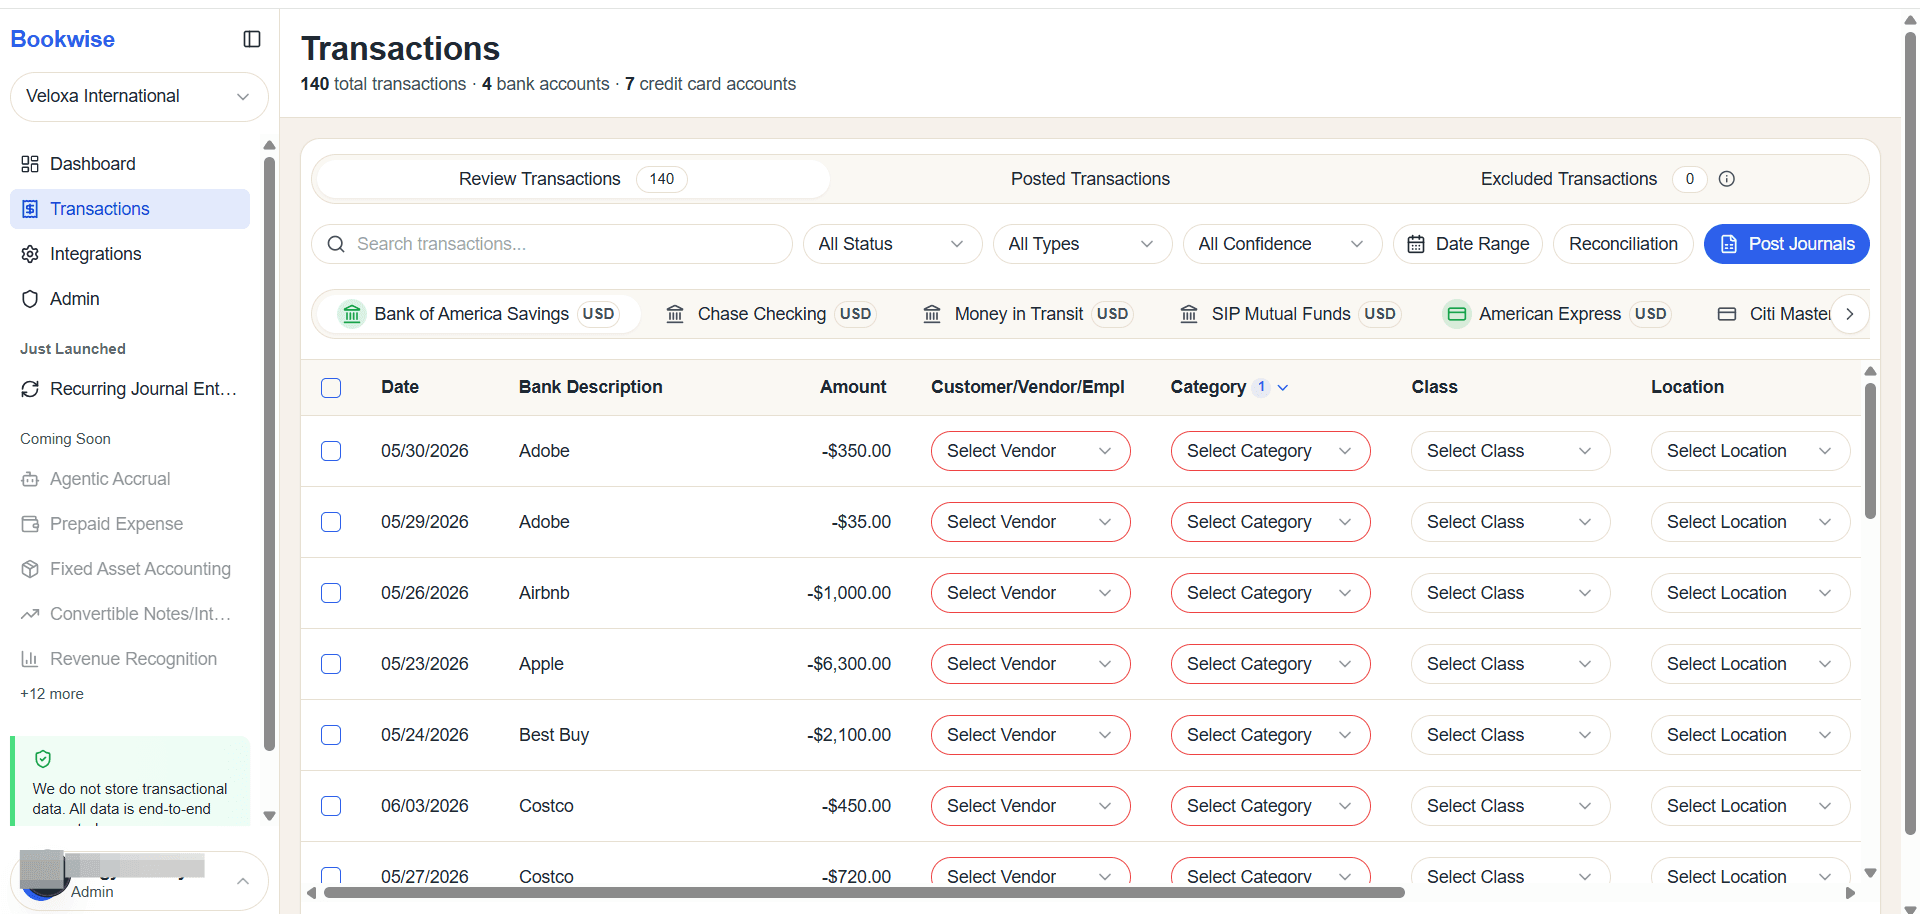The width and height of the screenshot is (1920, 914).
Task: Open Select Category for the Apple row
Action: click(x=1270, y=664)
